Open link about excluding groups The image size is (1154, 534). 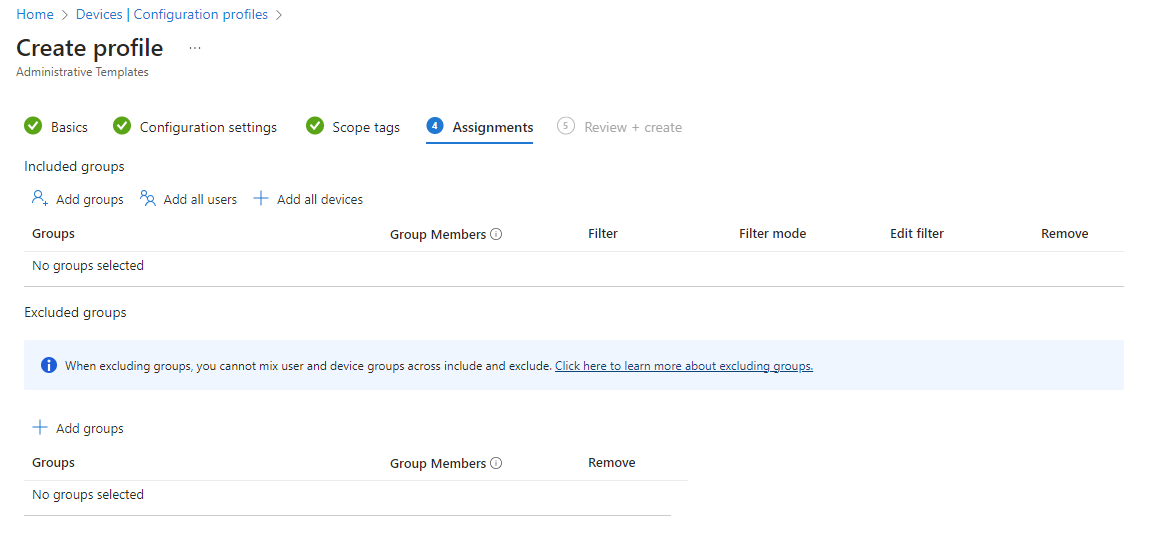point(684,366)
